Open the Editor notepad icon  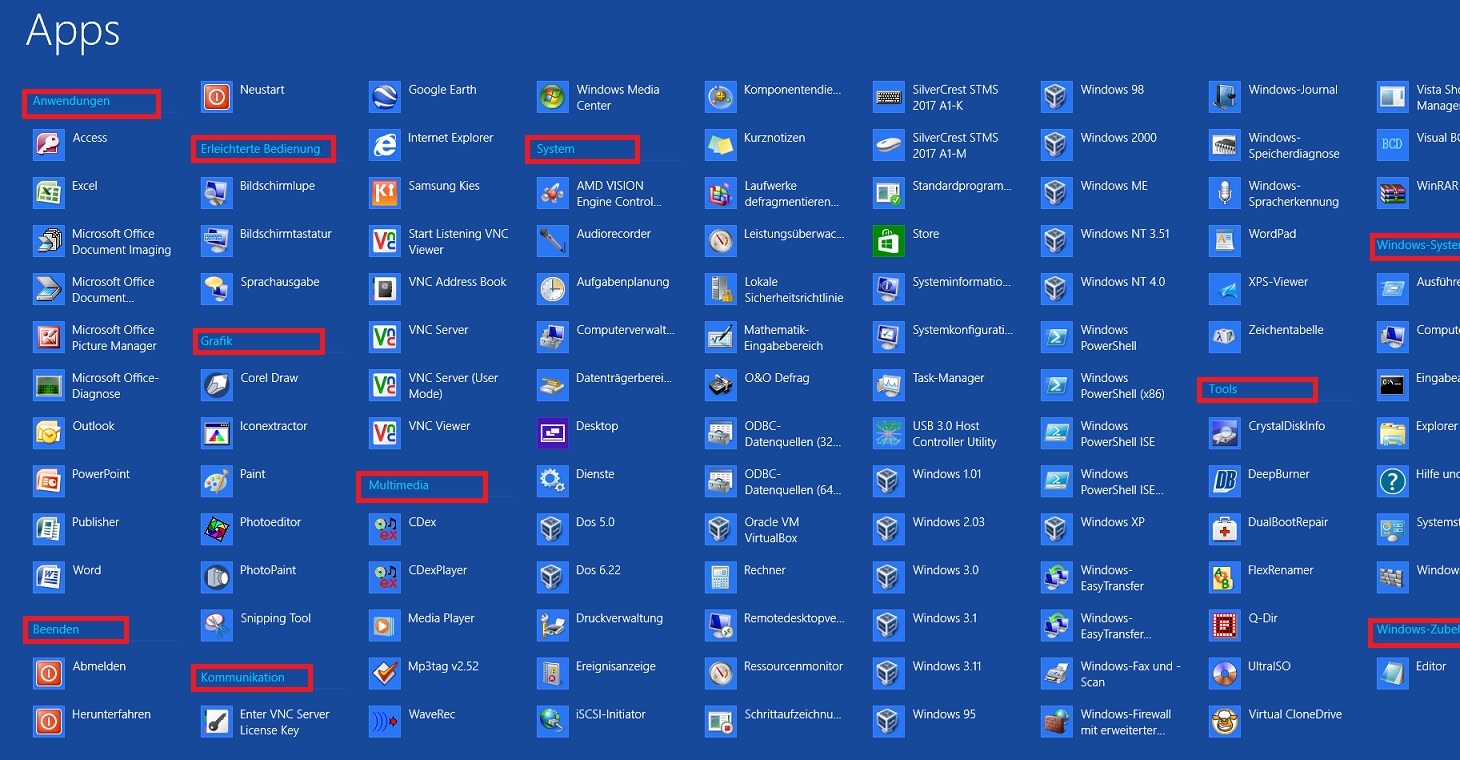pos(1392,673)
